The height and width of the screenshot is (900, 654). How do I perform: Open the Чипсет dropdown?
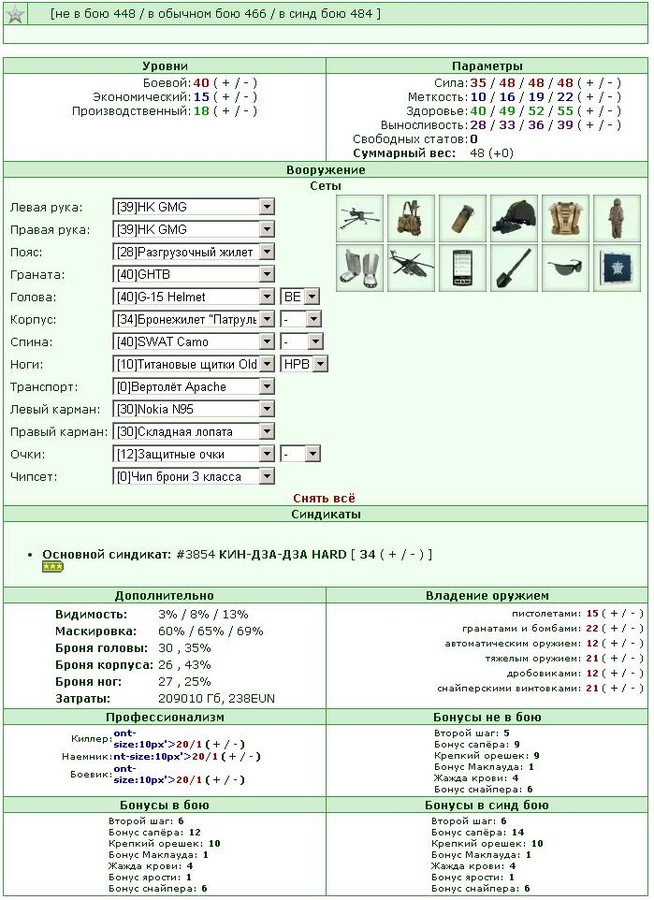point(194,476)
